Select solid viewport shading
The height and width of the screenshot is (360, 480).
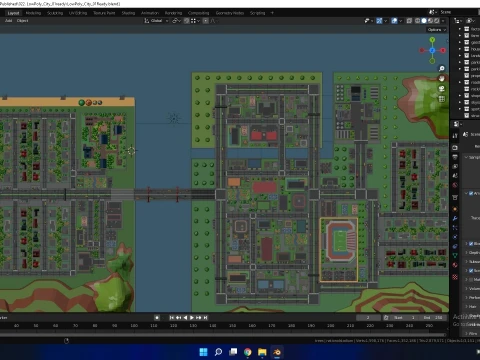424,21
